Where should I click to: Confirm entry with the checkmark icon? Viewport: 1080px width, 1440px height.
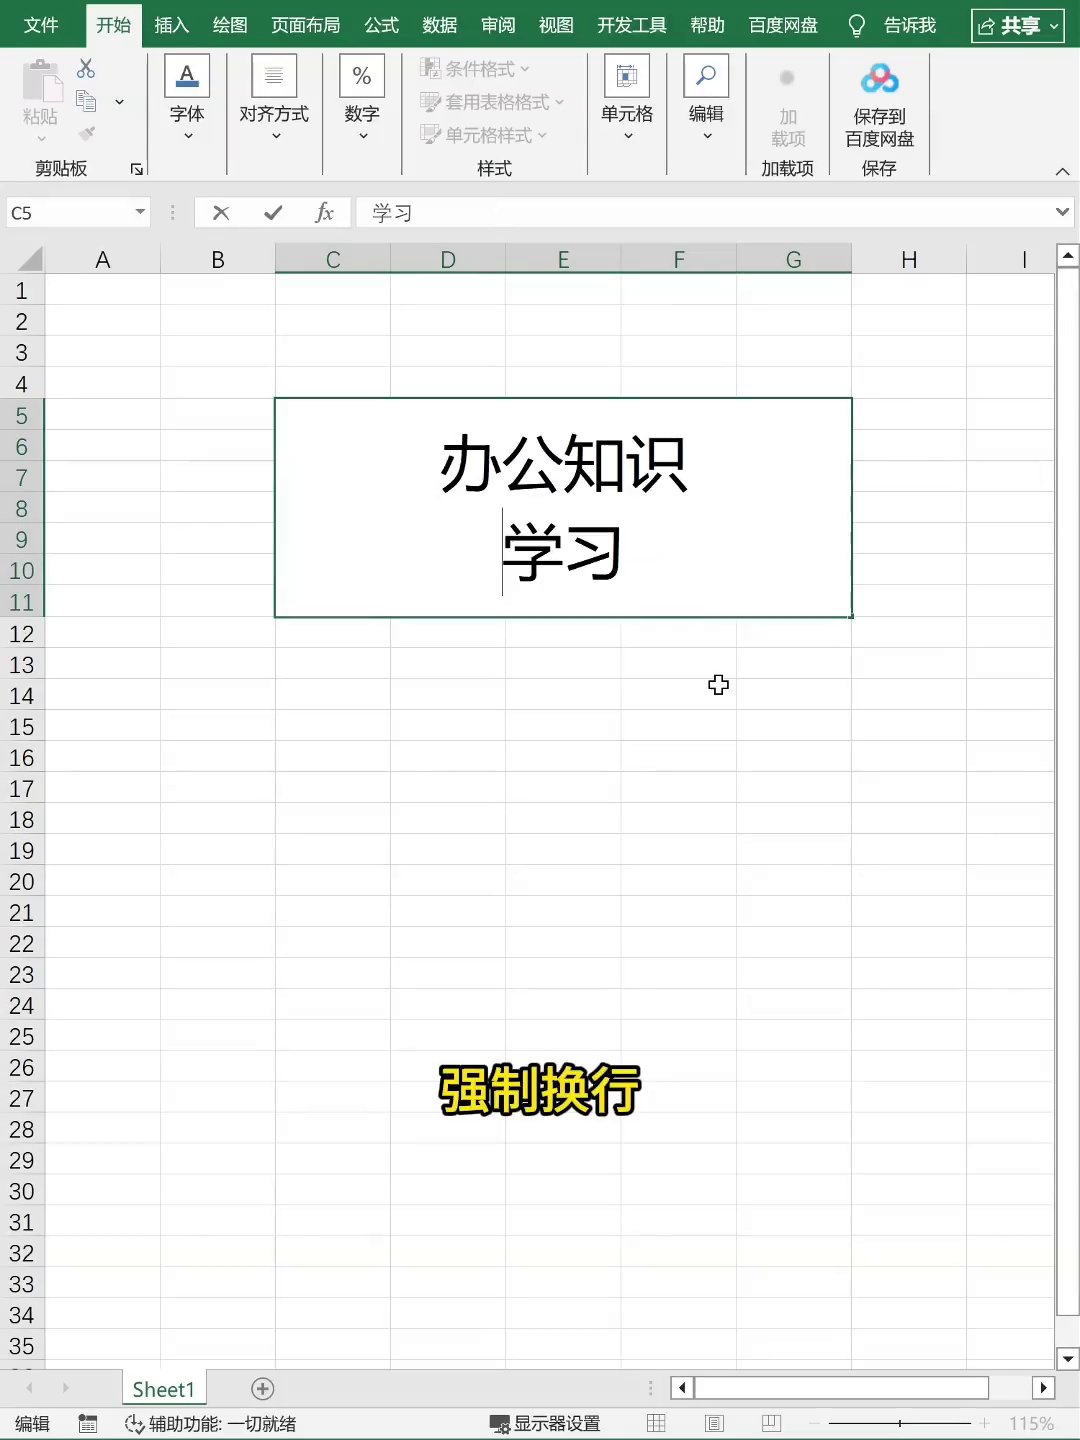point(273,212)
